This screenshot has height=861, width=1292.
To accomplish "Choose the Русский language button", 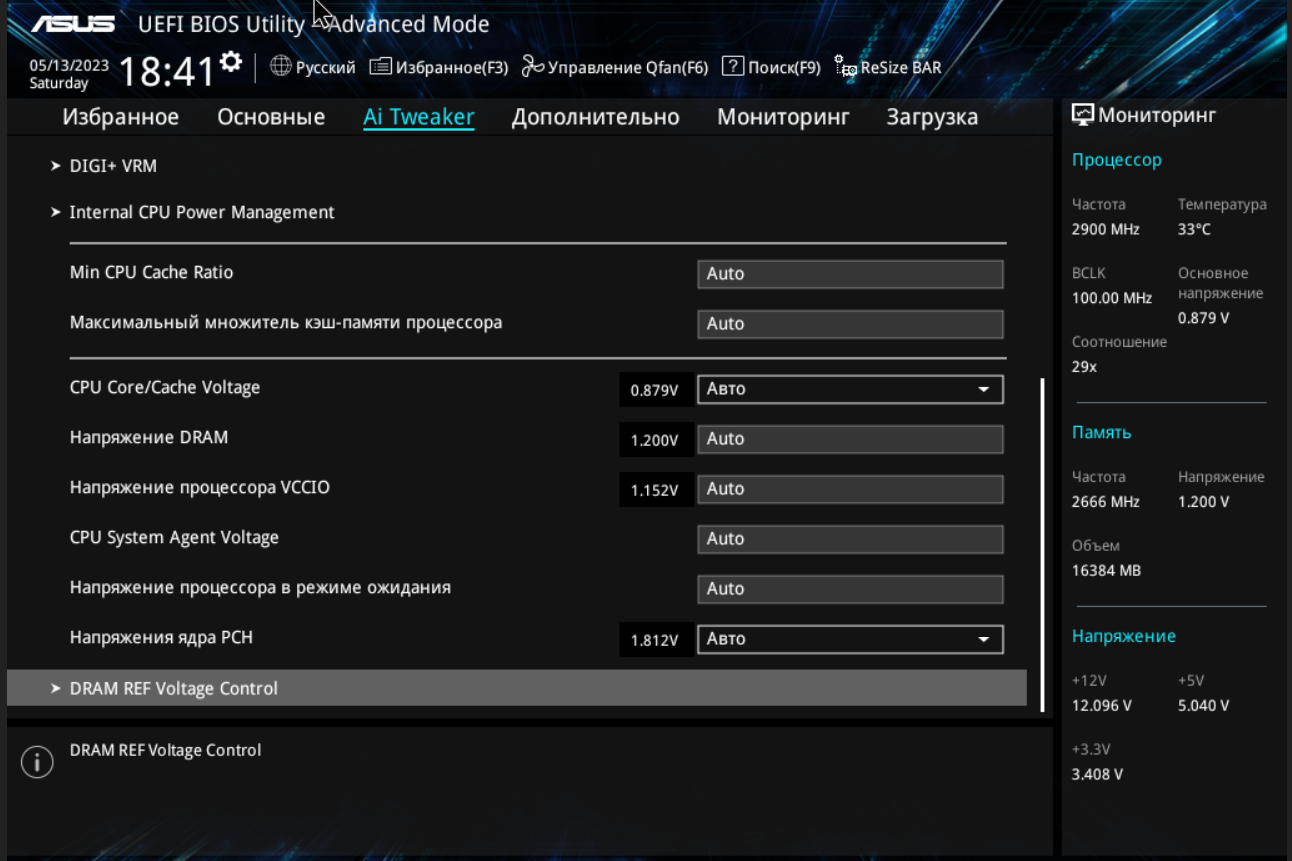I will (313, 67).
